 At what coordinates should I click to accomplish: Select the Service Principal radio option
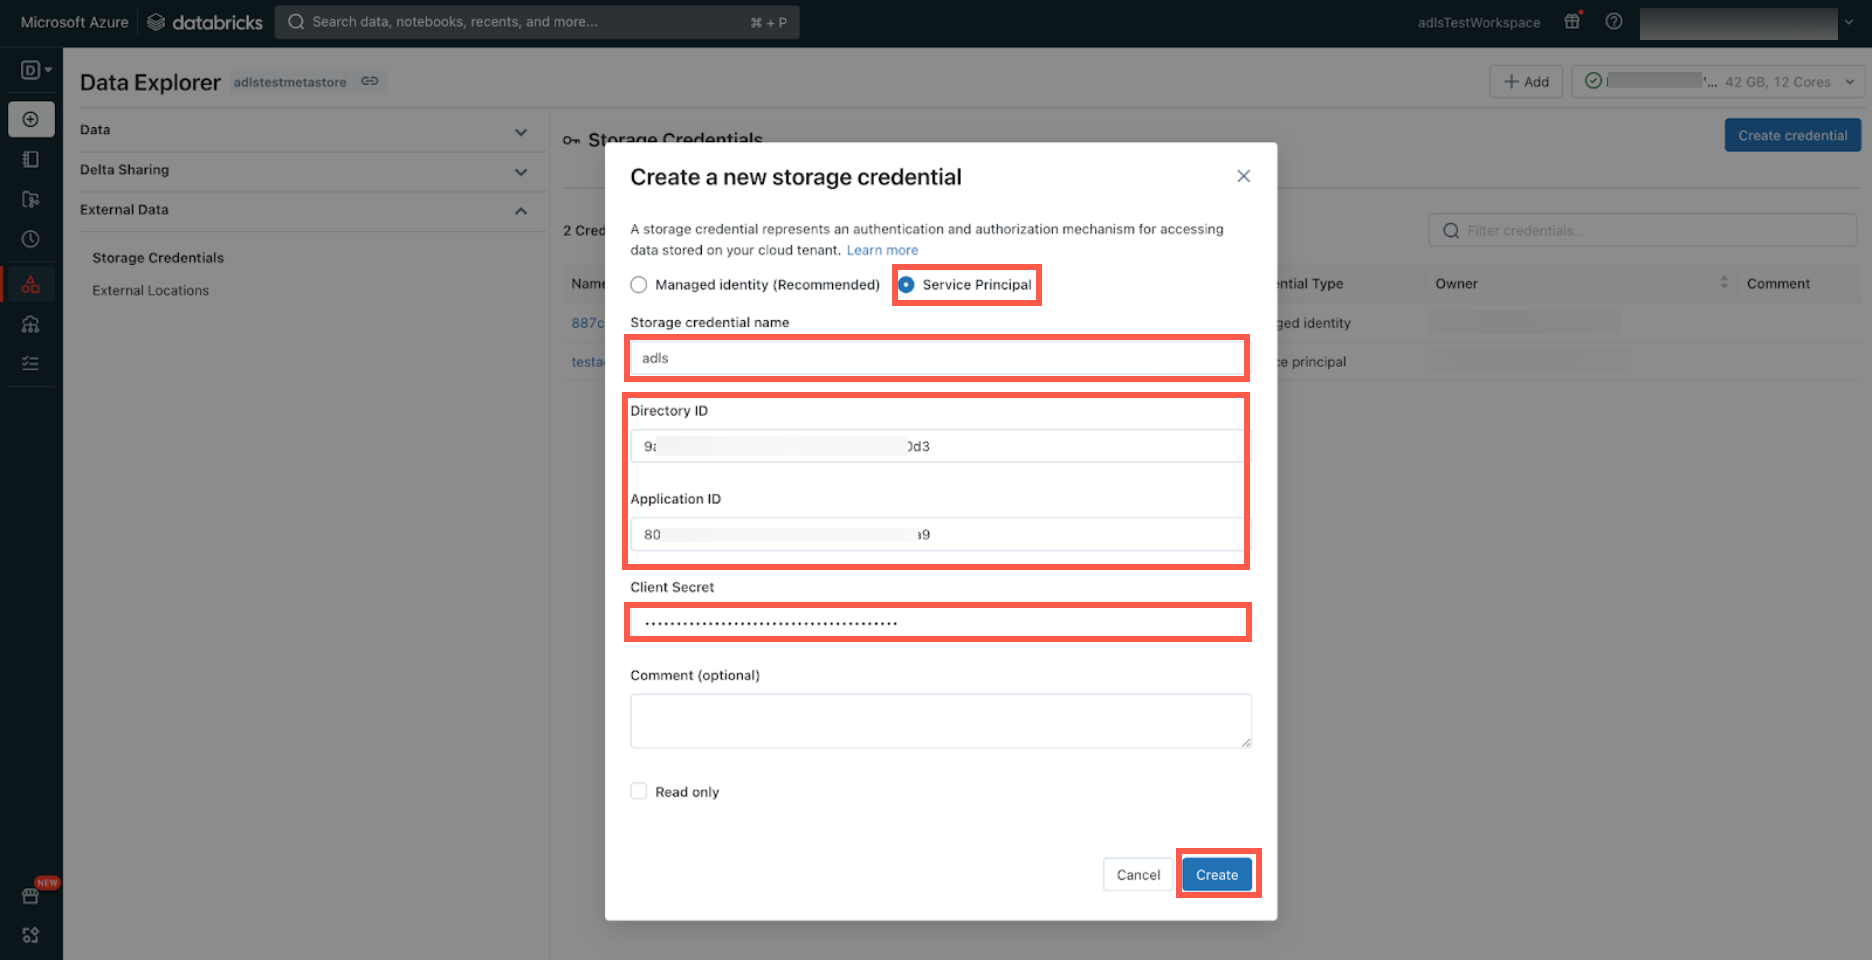[906, 285]
